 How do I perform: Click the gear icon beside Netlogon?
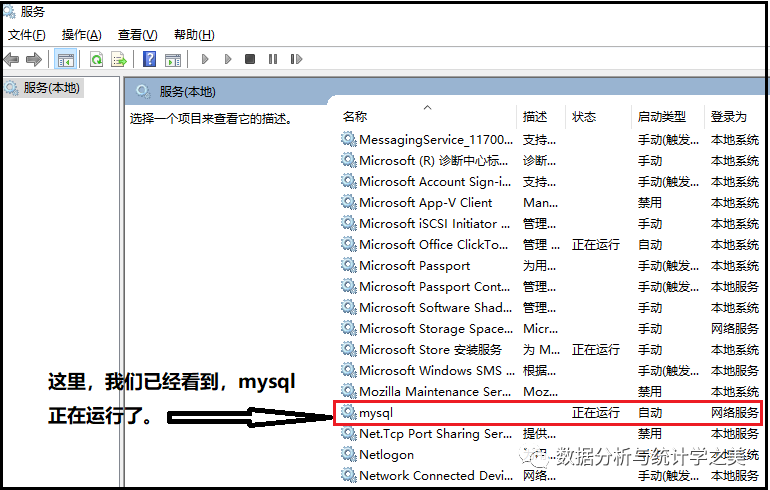point(349,454)
